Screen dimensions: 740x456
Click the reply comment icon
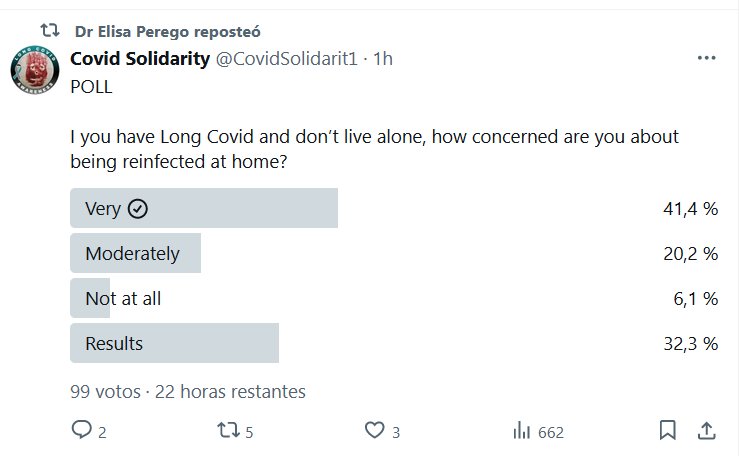coord(81,431)
